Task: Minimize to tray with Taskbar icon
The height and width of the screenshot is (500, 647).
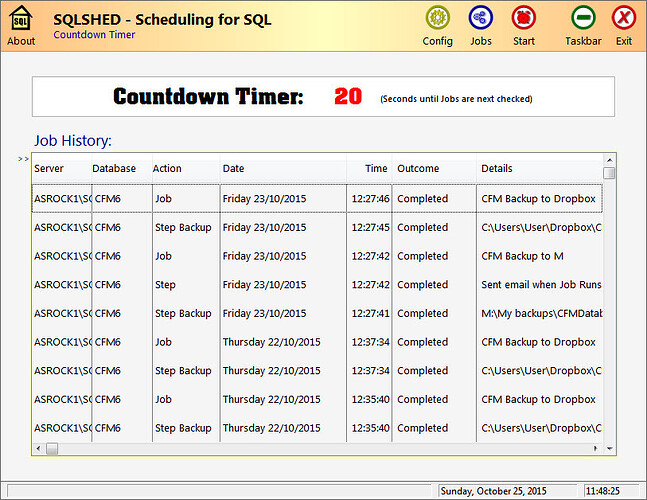Action: 583,18
